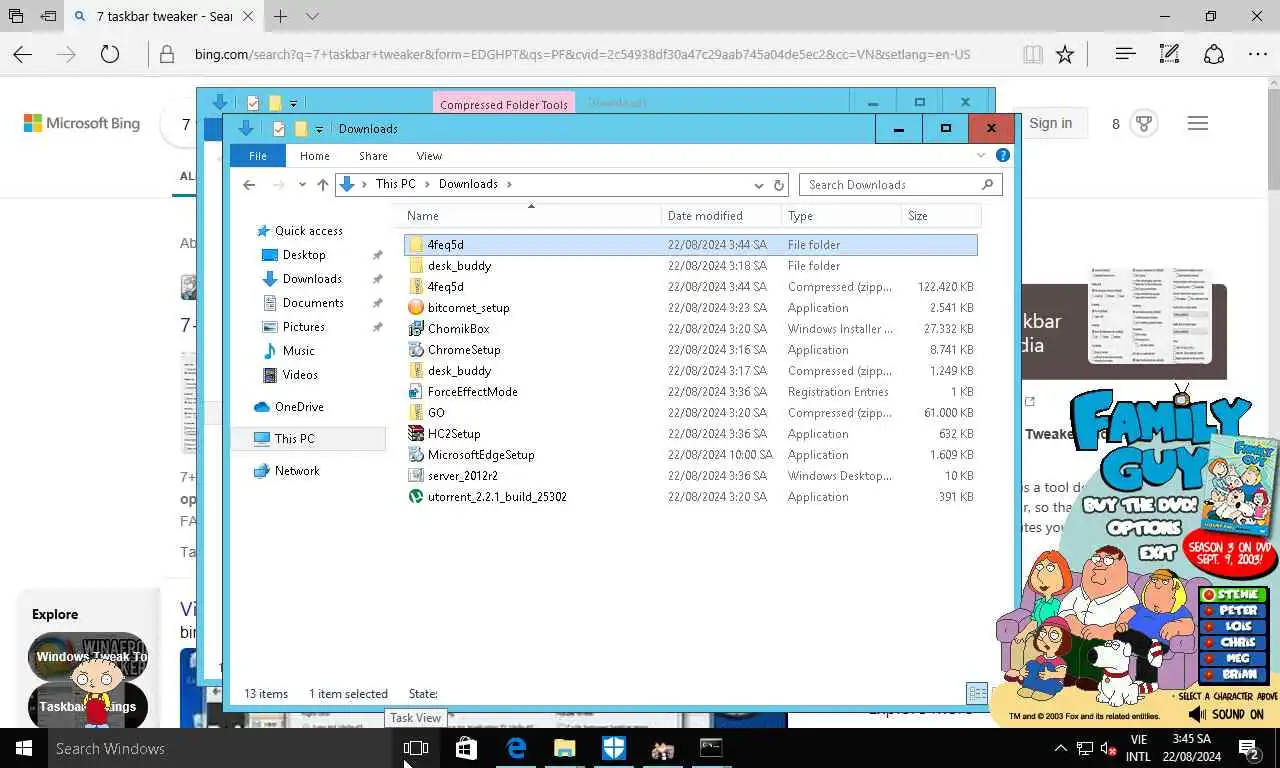Open Microsoft Edge from the taskbar
This screenshot has width=1280, height=768.
pyautogui.click(x=516, y=748)
